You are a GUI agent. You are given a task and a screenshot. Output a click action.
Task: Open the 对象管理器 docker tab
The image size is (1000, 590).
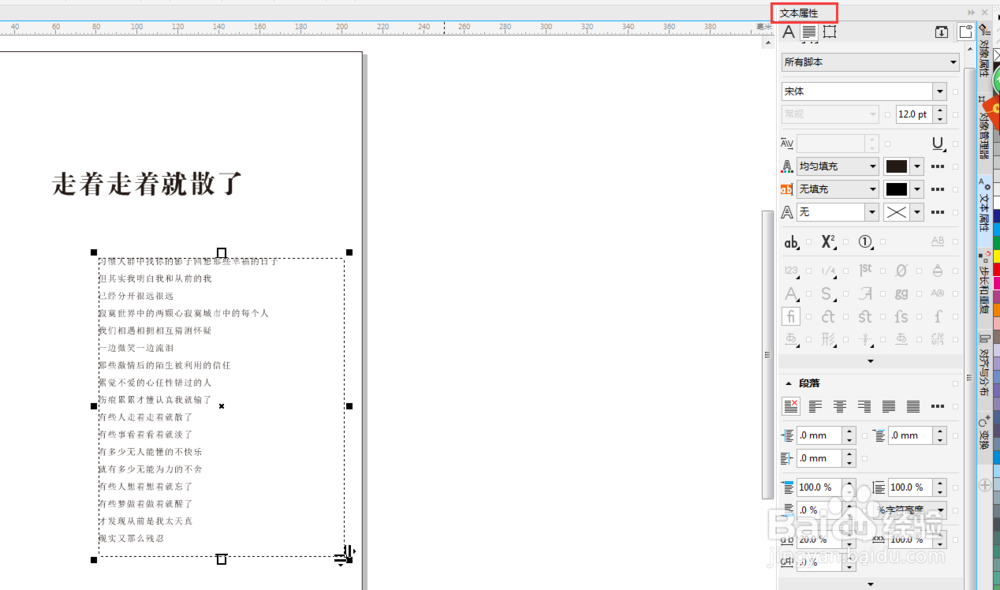pos(985,129)
